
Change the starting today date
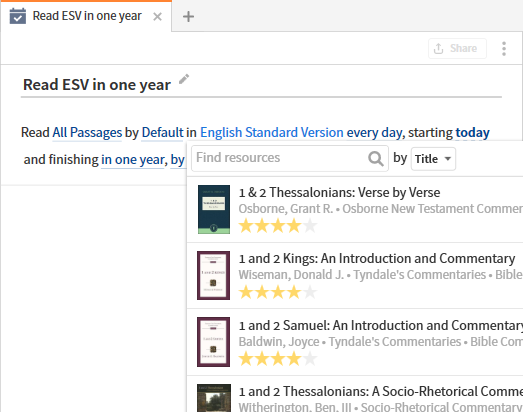click(x=473, y=132)
